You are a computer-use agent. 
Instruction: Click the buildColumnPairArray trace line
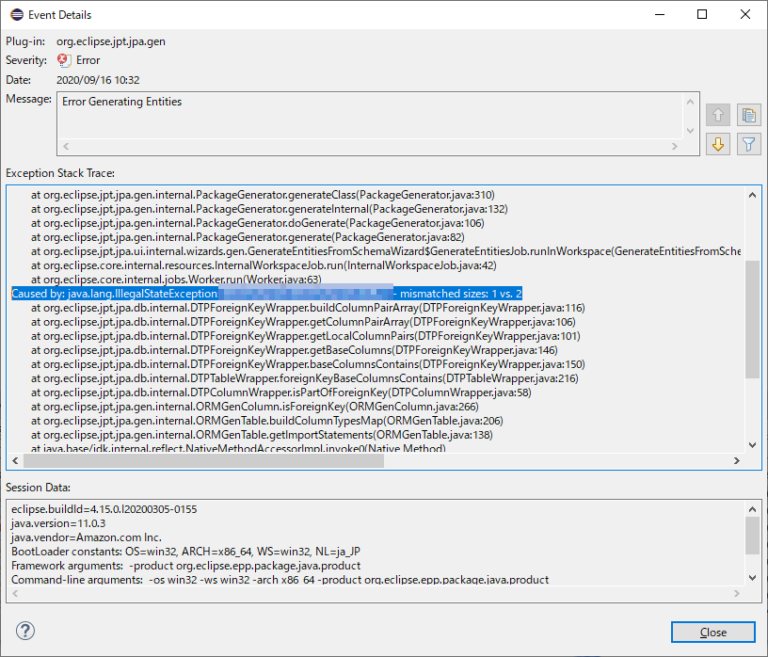coord(308,308)
